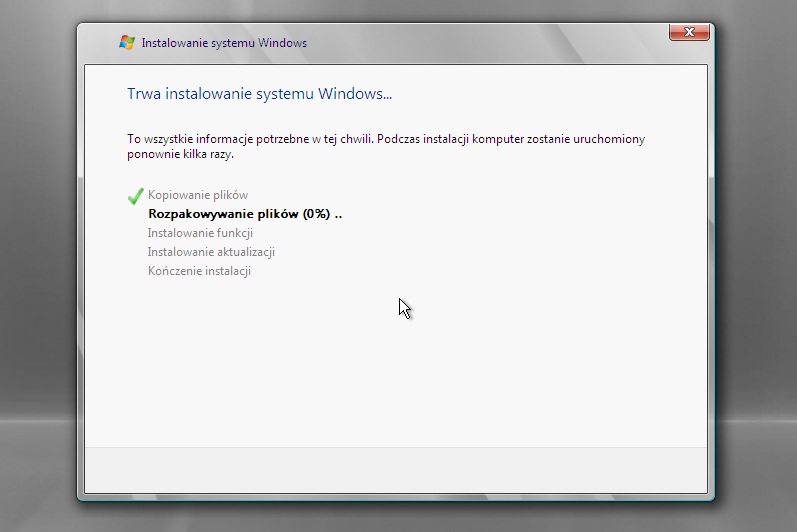Click the 'Instalowanie funkcji' step

click(200, 233)
